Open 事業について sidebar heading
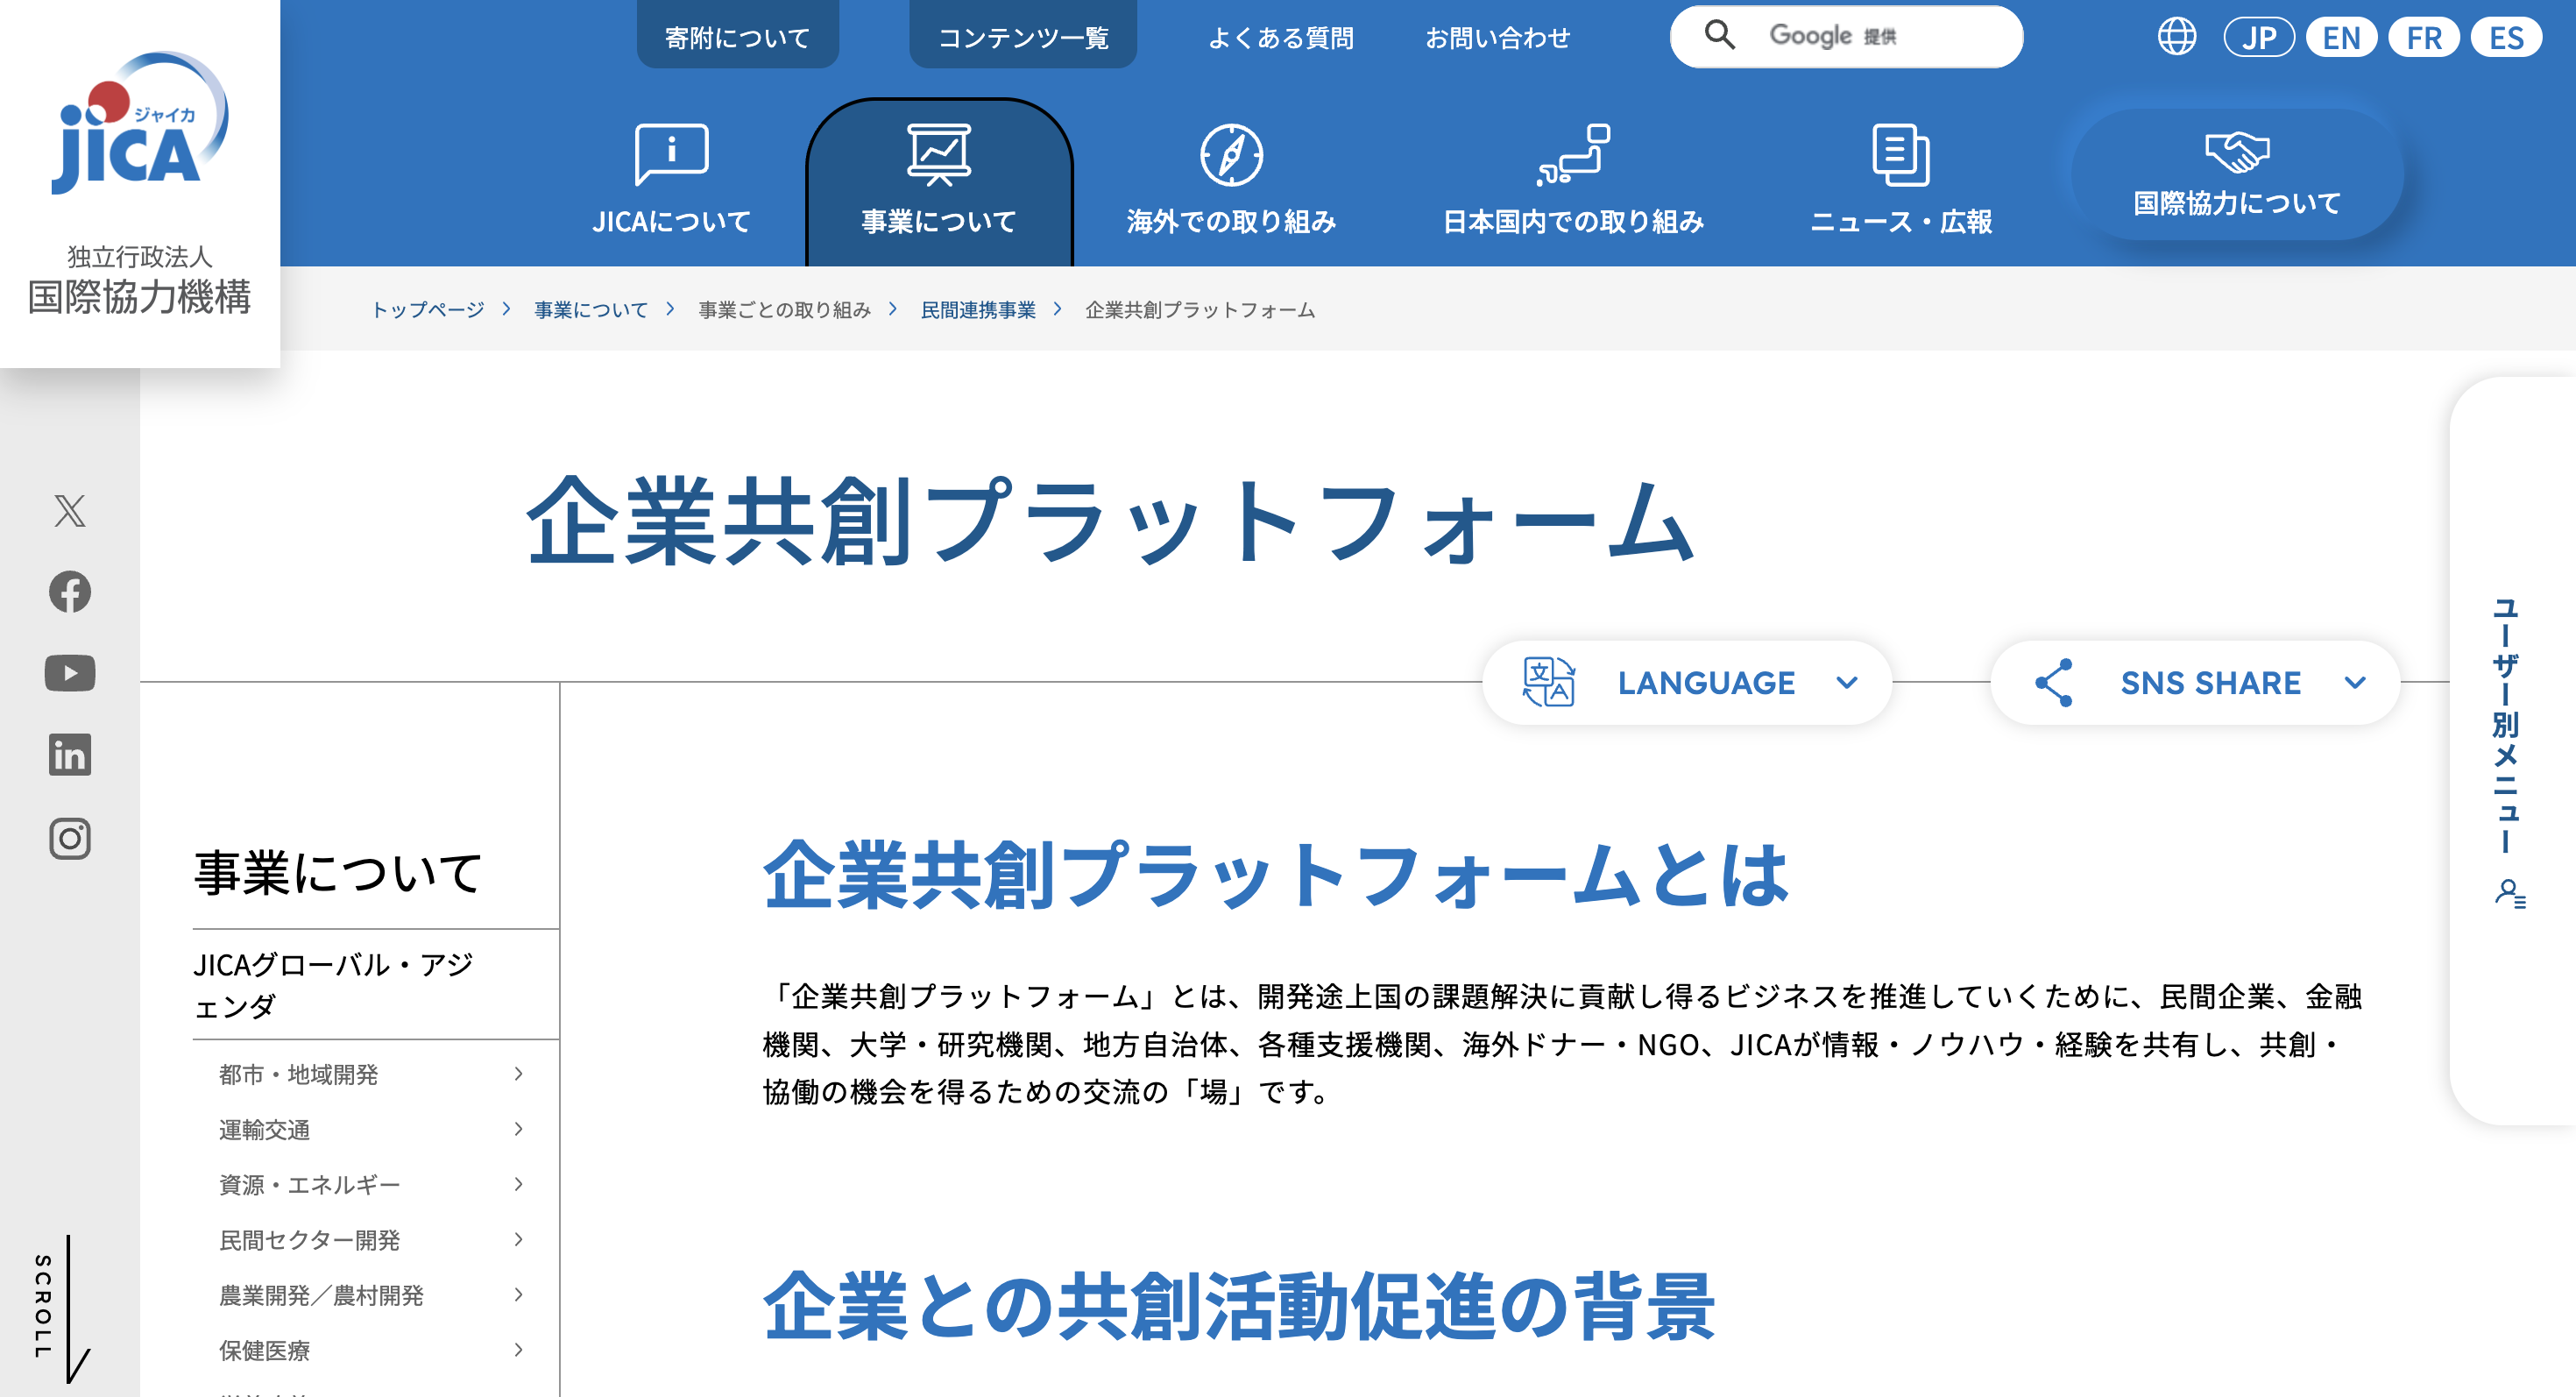The width and height of the screenshot is (2576, 1397). [x=337, y=872]
